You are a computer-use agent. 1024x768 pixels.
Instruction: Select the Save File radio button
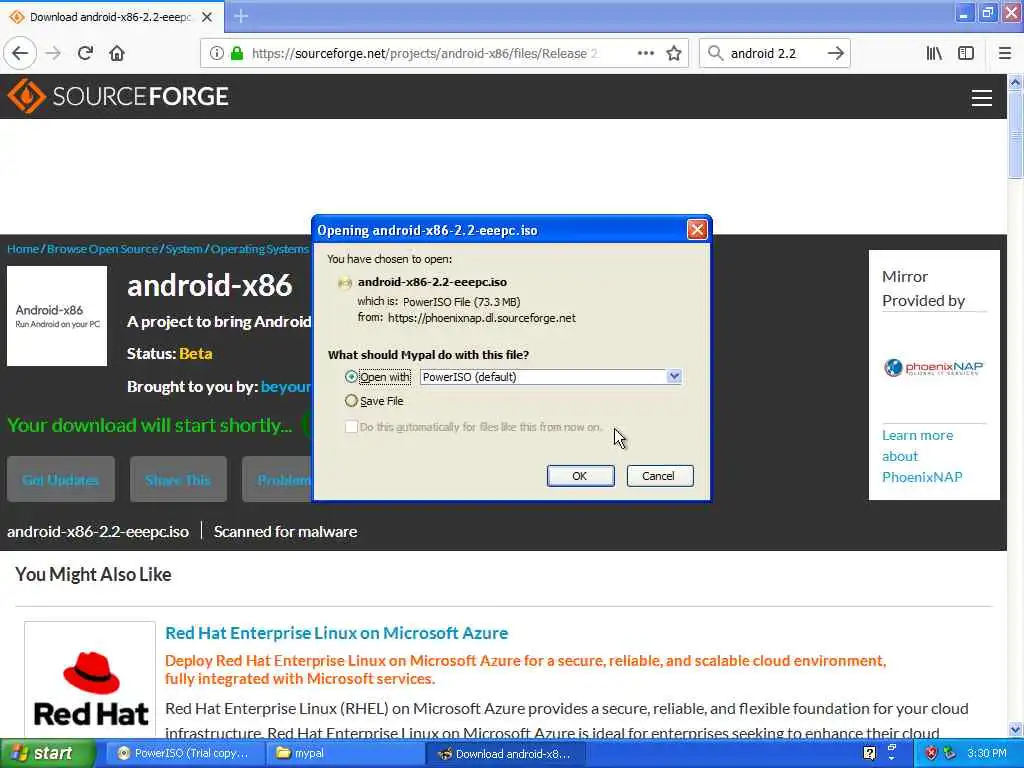coord(351,401)
